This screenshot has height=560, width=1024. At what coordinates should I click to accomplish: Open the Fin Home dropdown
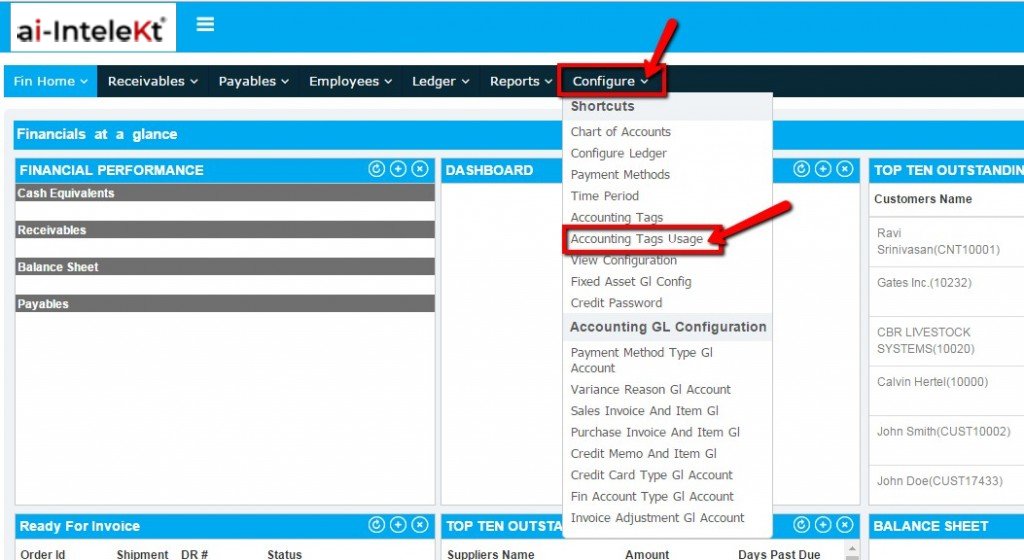50,81
